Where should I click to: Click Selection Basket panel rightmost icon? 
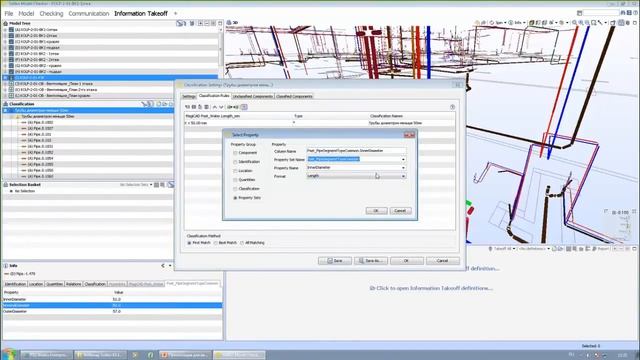click(x=171, y=185)
